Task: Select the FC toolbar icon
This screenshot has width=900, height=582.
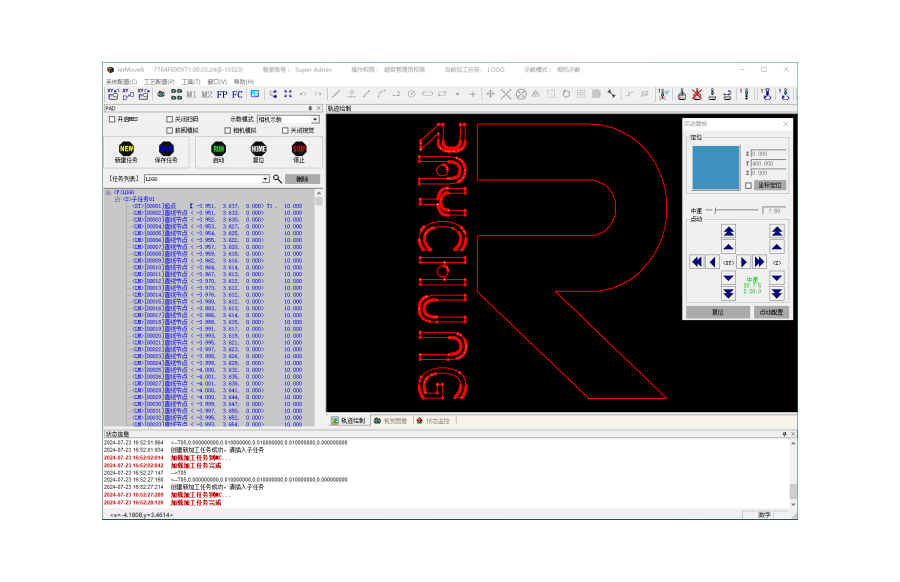Action: 237,94
